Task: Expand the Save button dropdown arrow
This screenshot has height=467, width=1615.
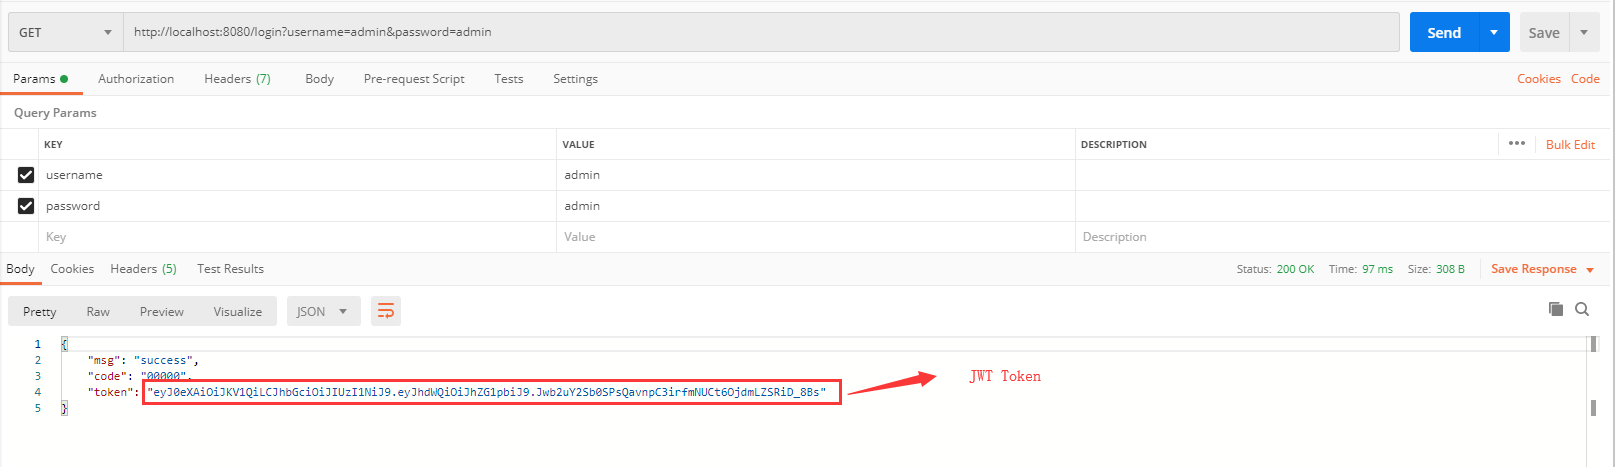Action: pyautogui.click(x=1584, y=32)
